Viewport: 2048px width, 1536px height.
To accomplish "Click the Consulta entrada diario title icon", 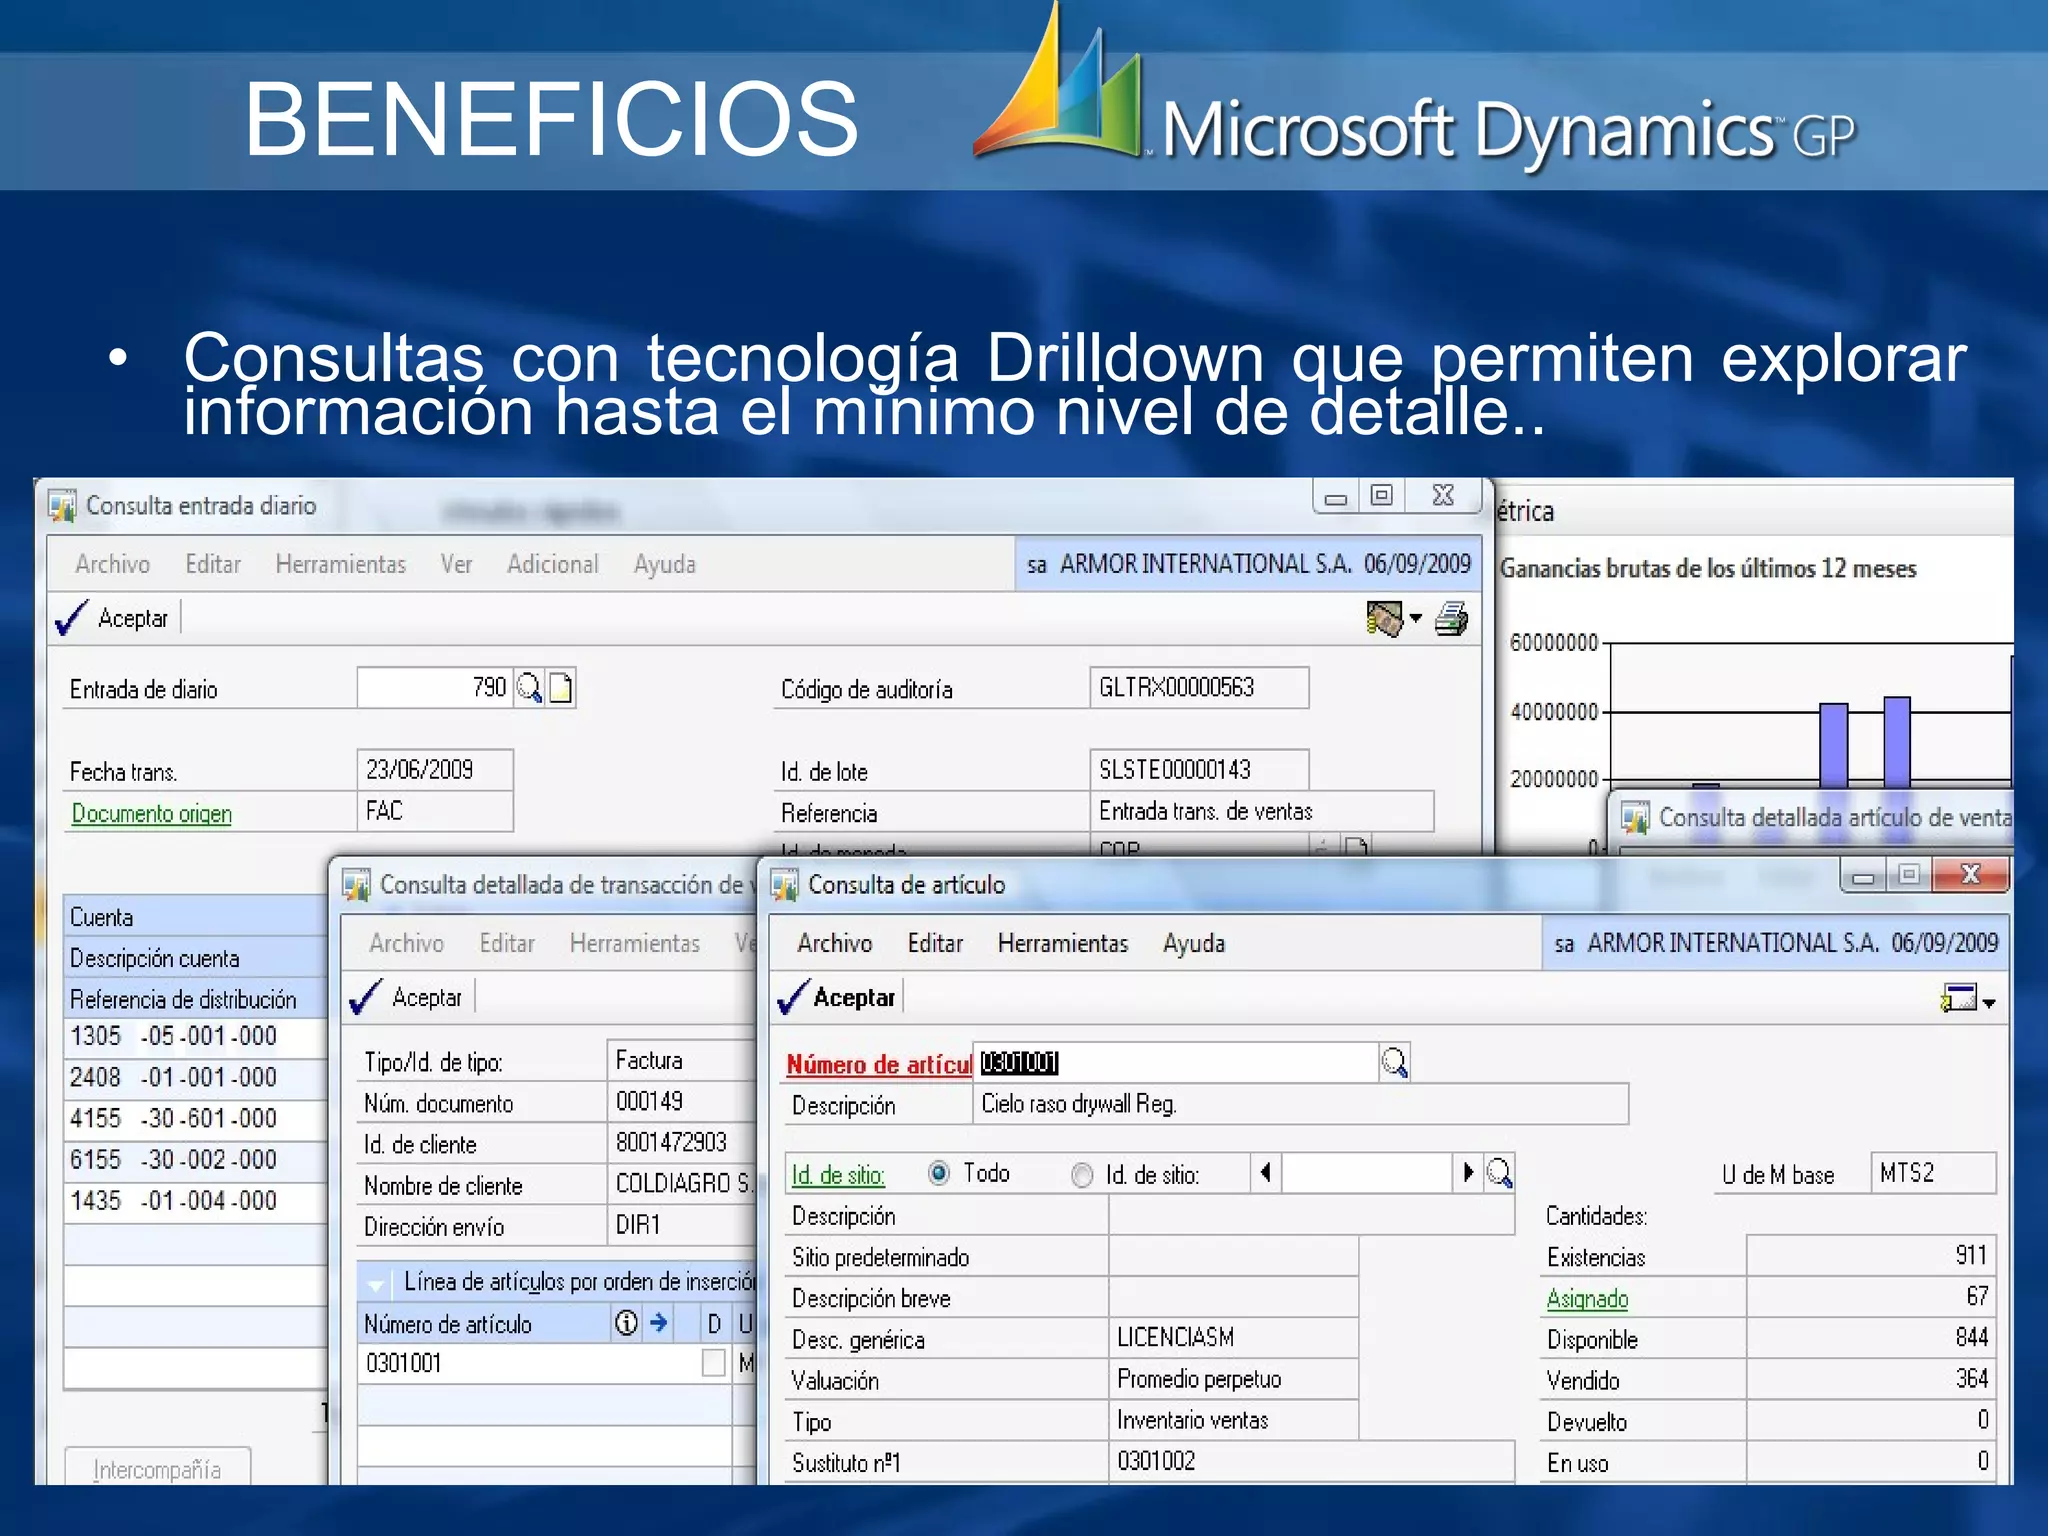I will click(x=62, y=505).
